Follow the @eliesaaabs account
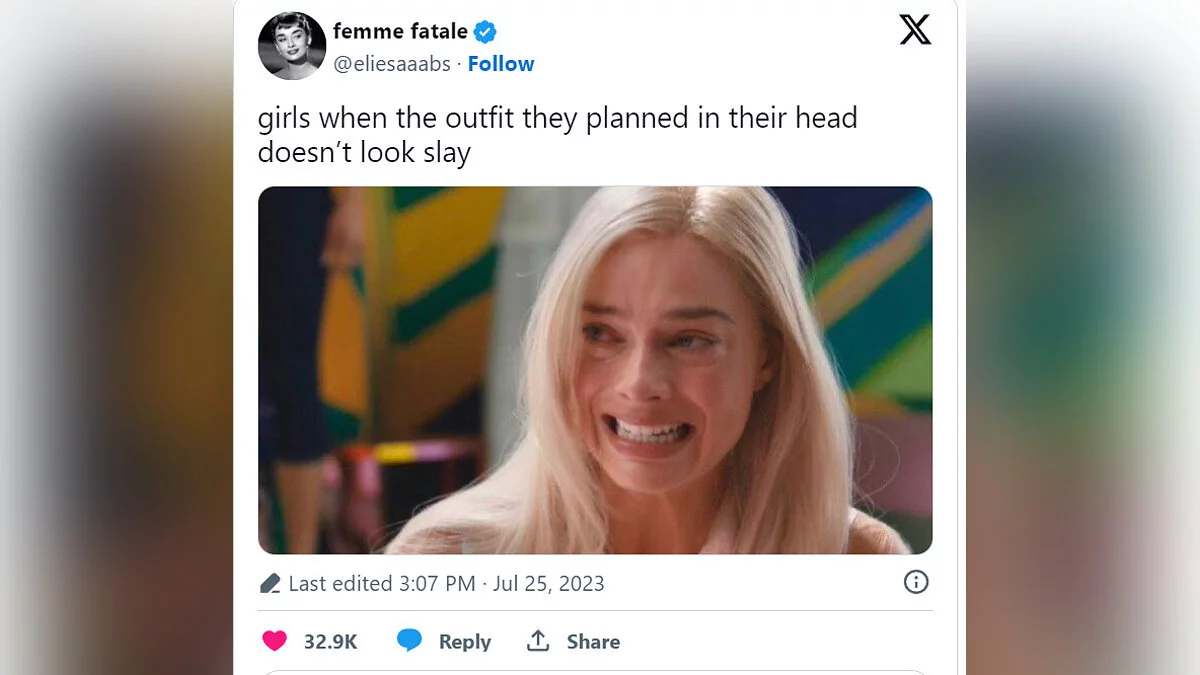Viewport: 1200px width, 675px height. click(501, 64)
